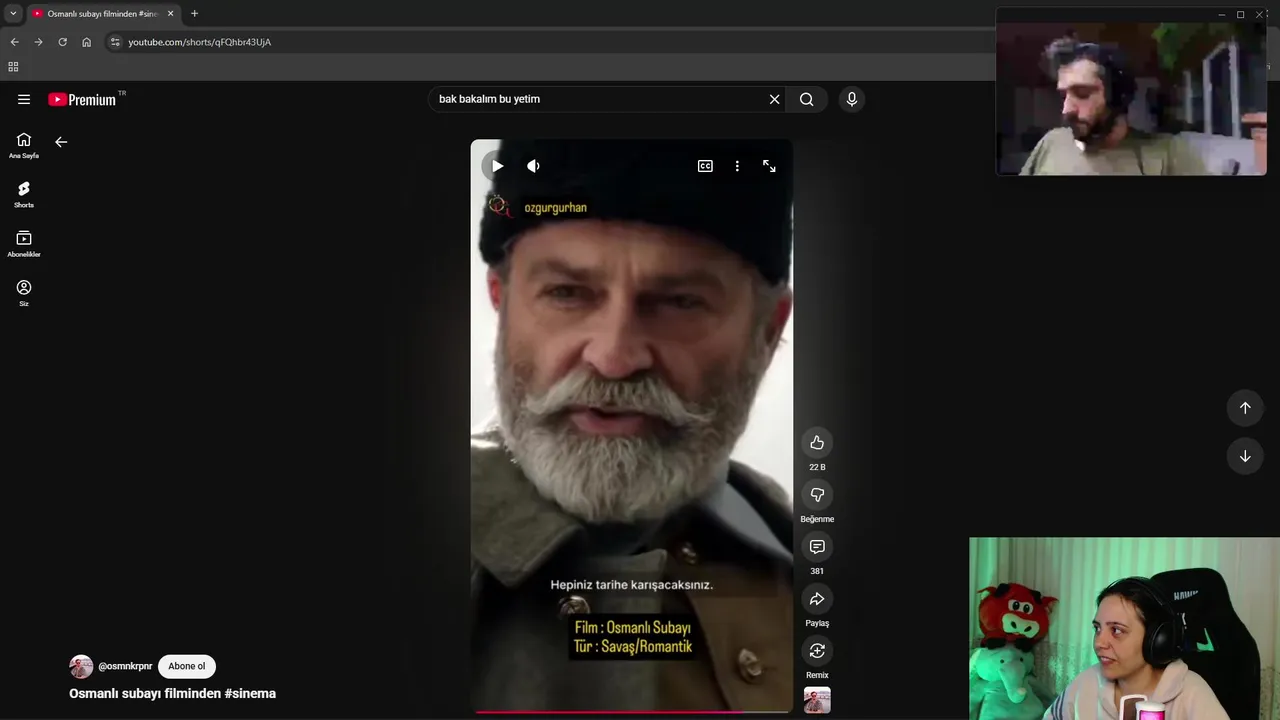This screenshot has width=1280, height=720.
Task: Open Shorts in the sidebar
Action: pos(24,194)
